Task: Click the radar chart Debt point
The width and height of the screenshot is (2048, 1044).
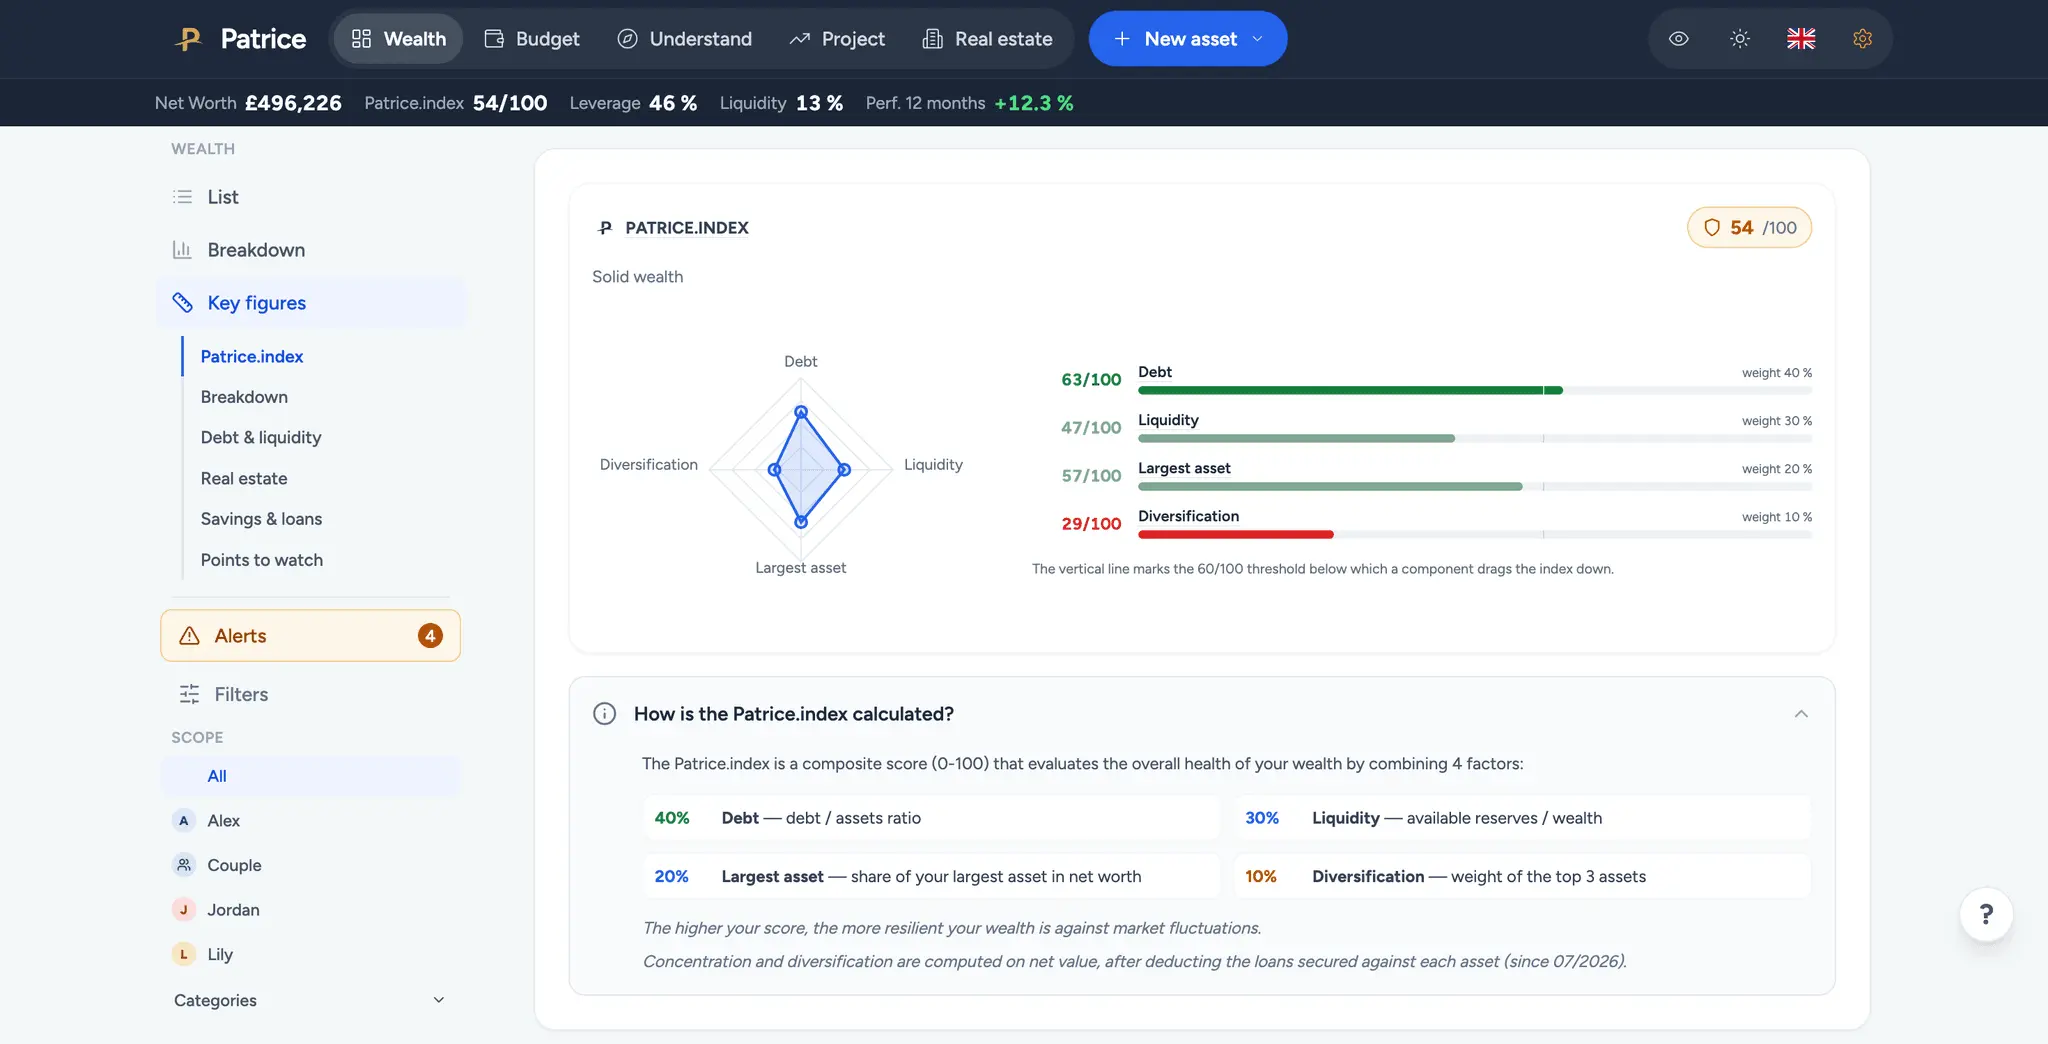Action: [801, 412]
